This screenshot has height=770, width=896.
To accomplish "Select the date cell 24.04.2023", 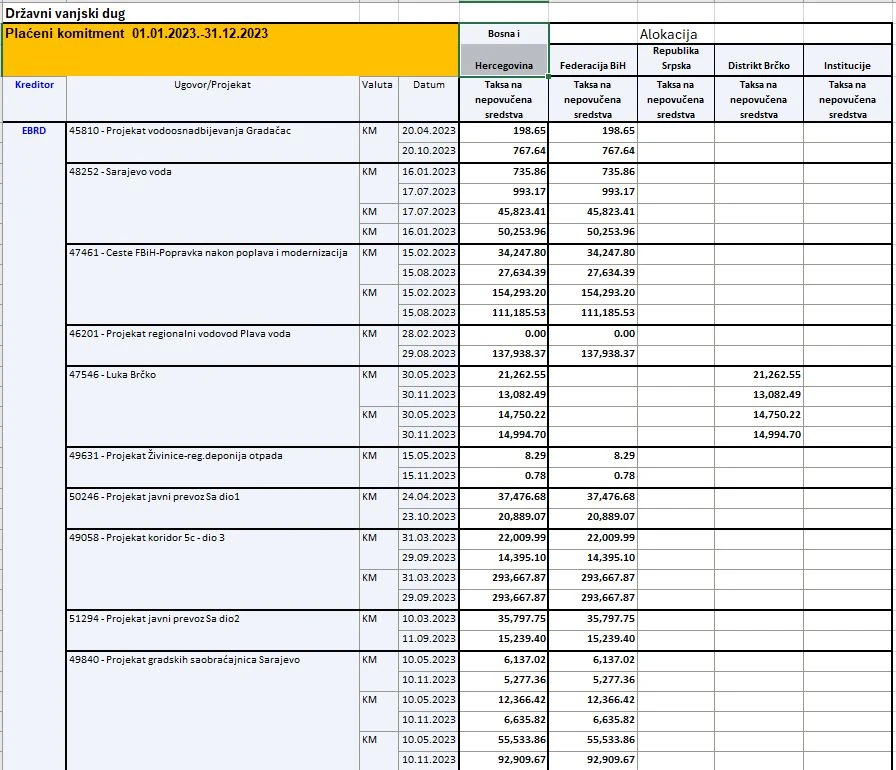I will tap(428, 497).
